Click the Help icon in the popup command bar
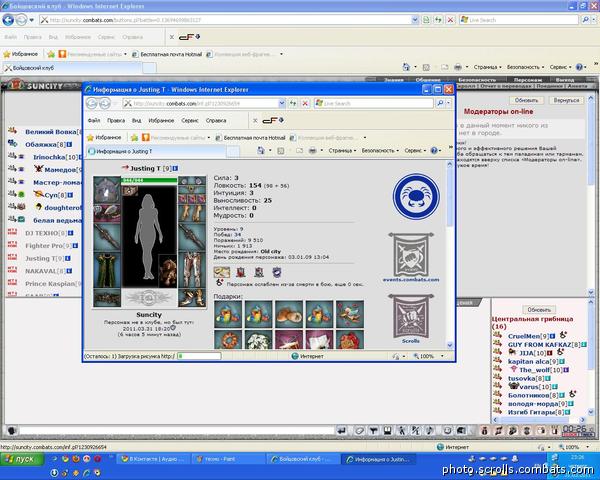Viewport: 600px width, 480px height. [434, 150]
